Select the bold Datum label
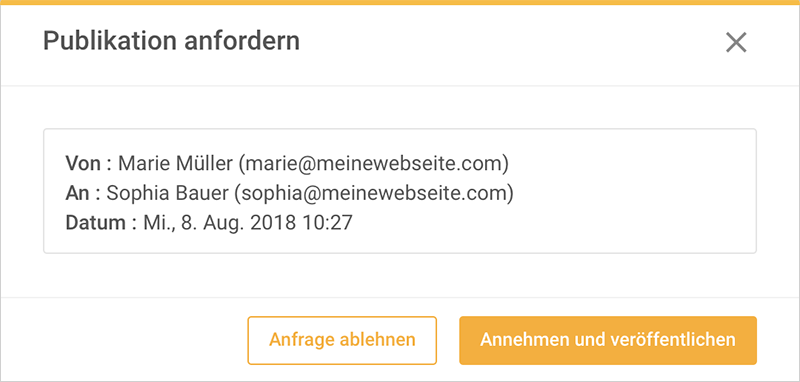The width and height of the screenshot is (800, 382). pyautogui.click(x=95, y=223)
